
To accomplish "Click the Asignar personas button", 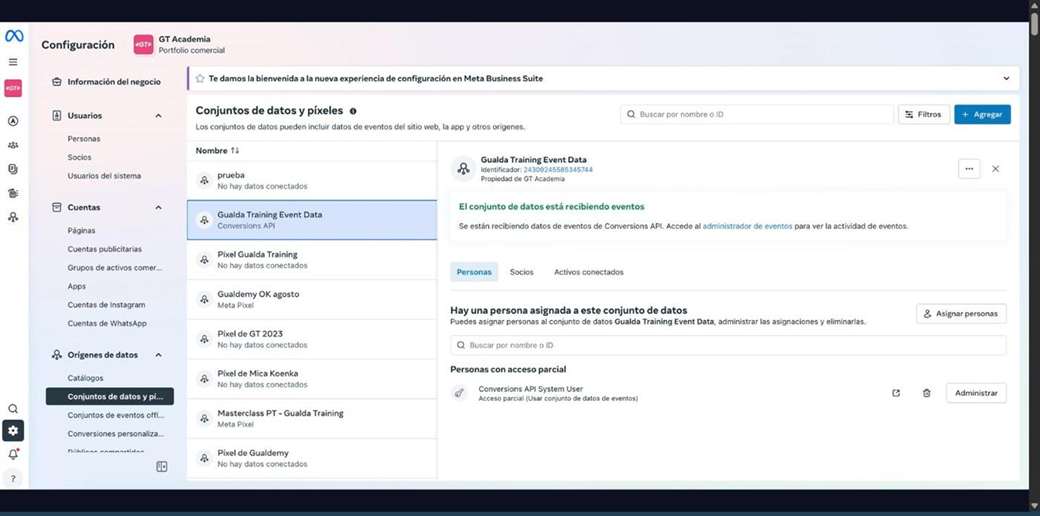I will [961, 313].
